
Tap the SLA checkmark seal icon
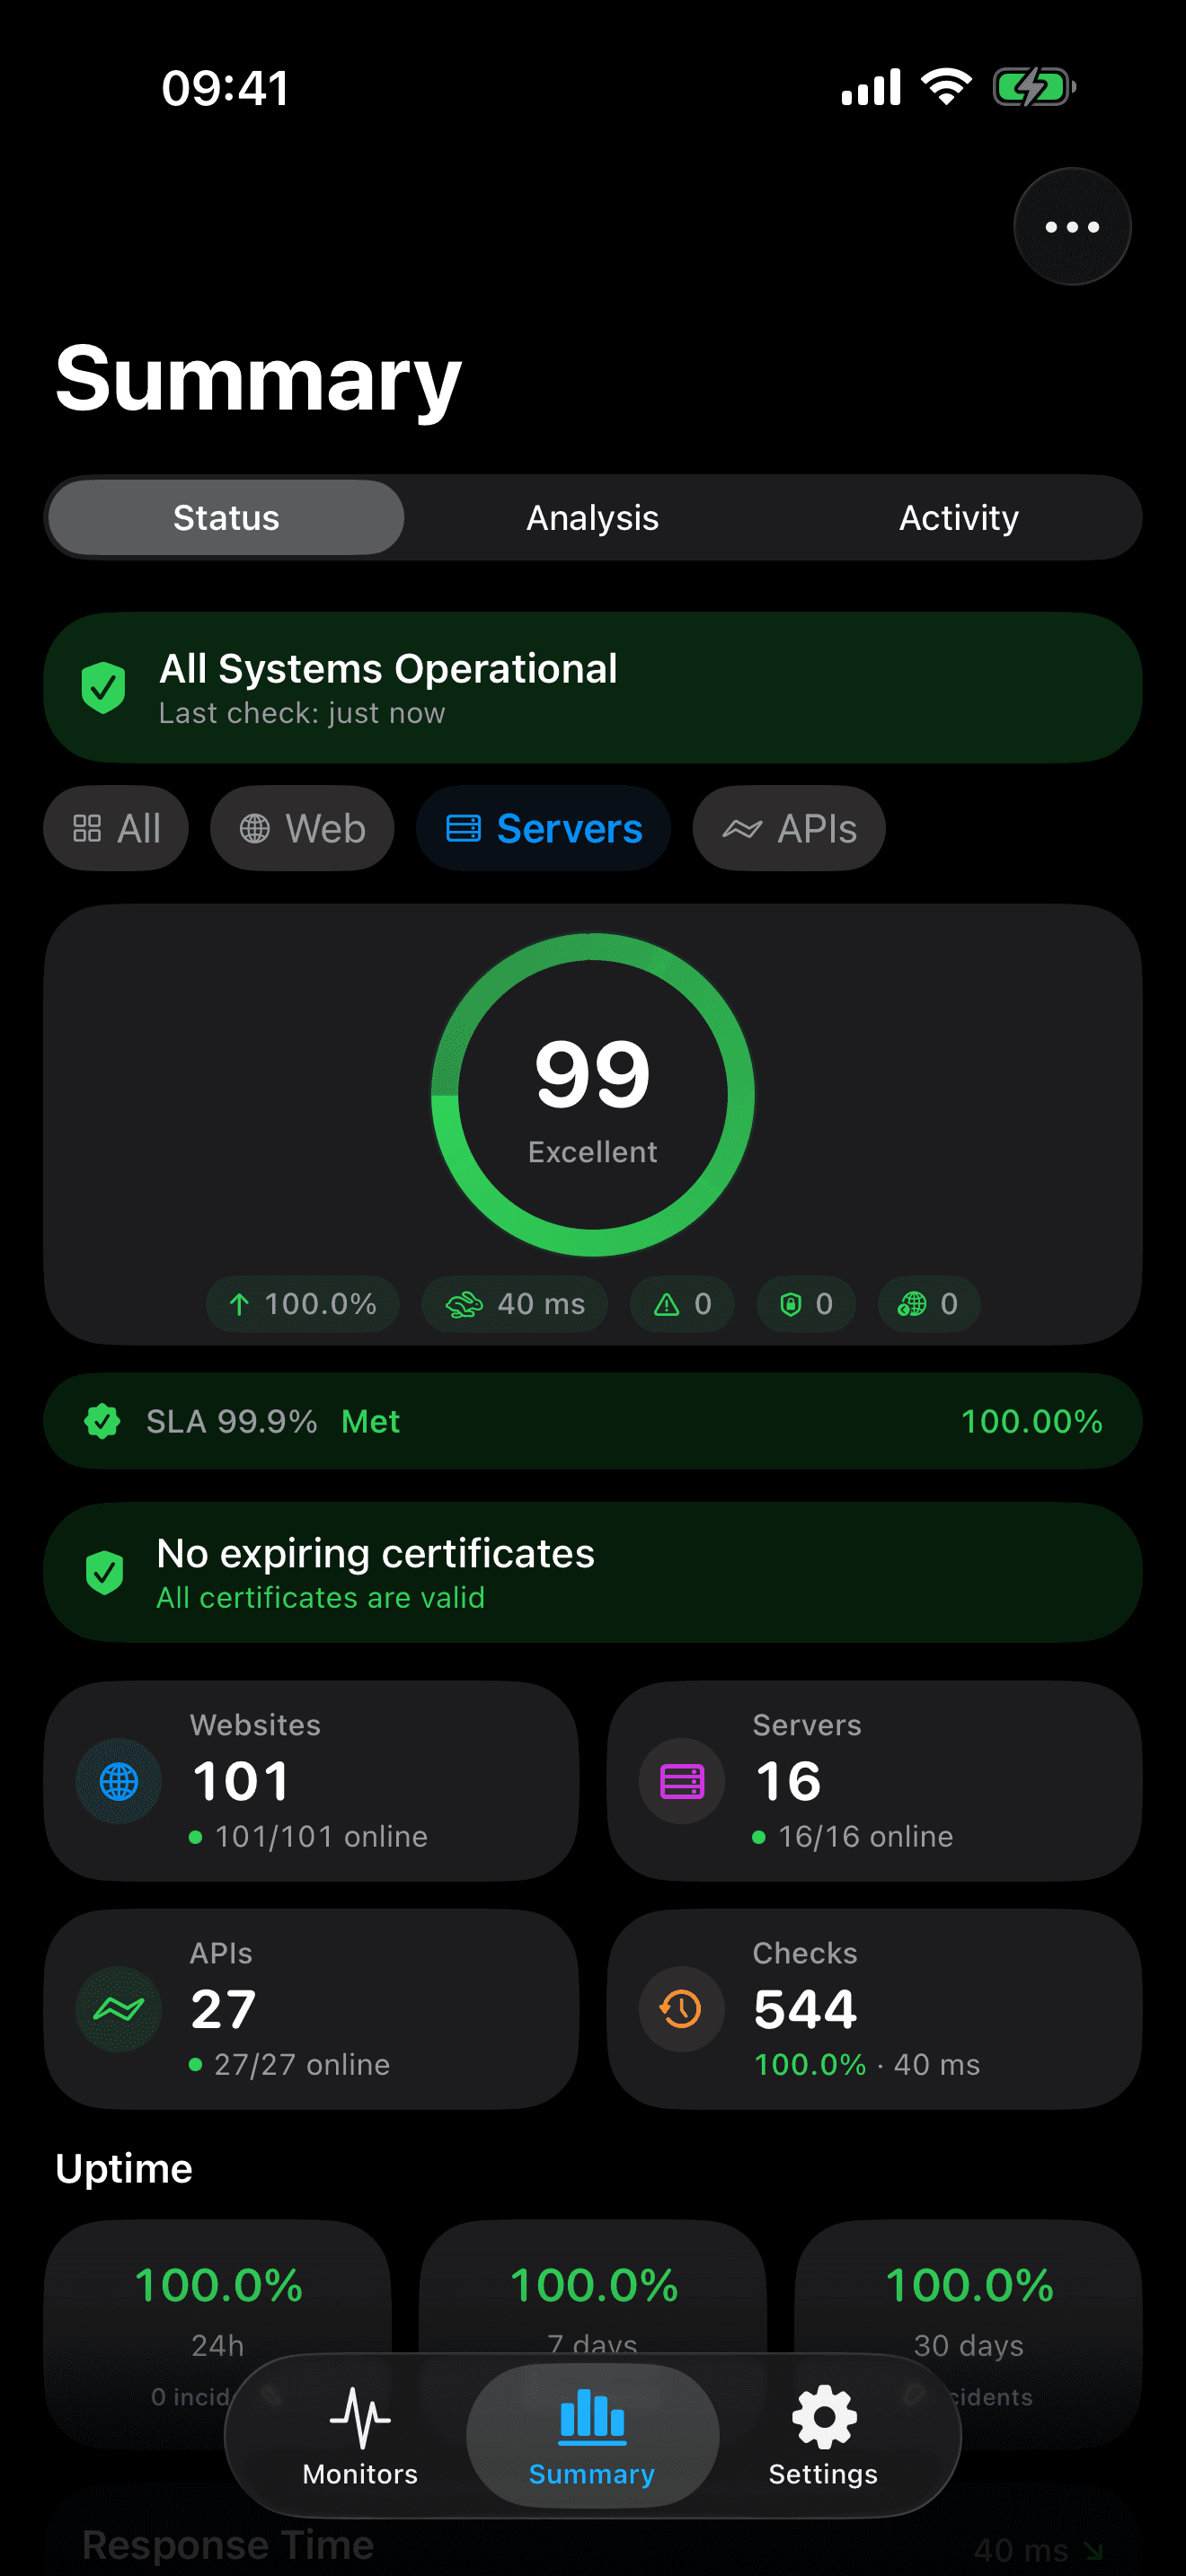click(102, 1421)
